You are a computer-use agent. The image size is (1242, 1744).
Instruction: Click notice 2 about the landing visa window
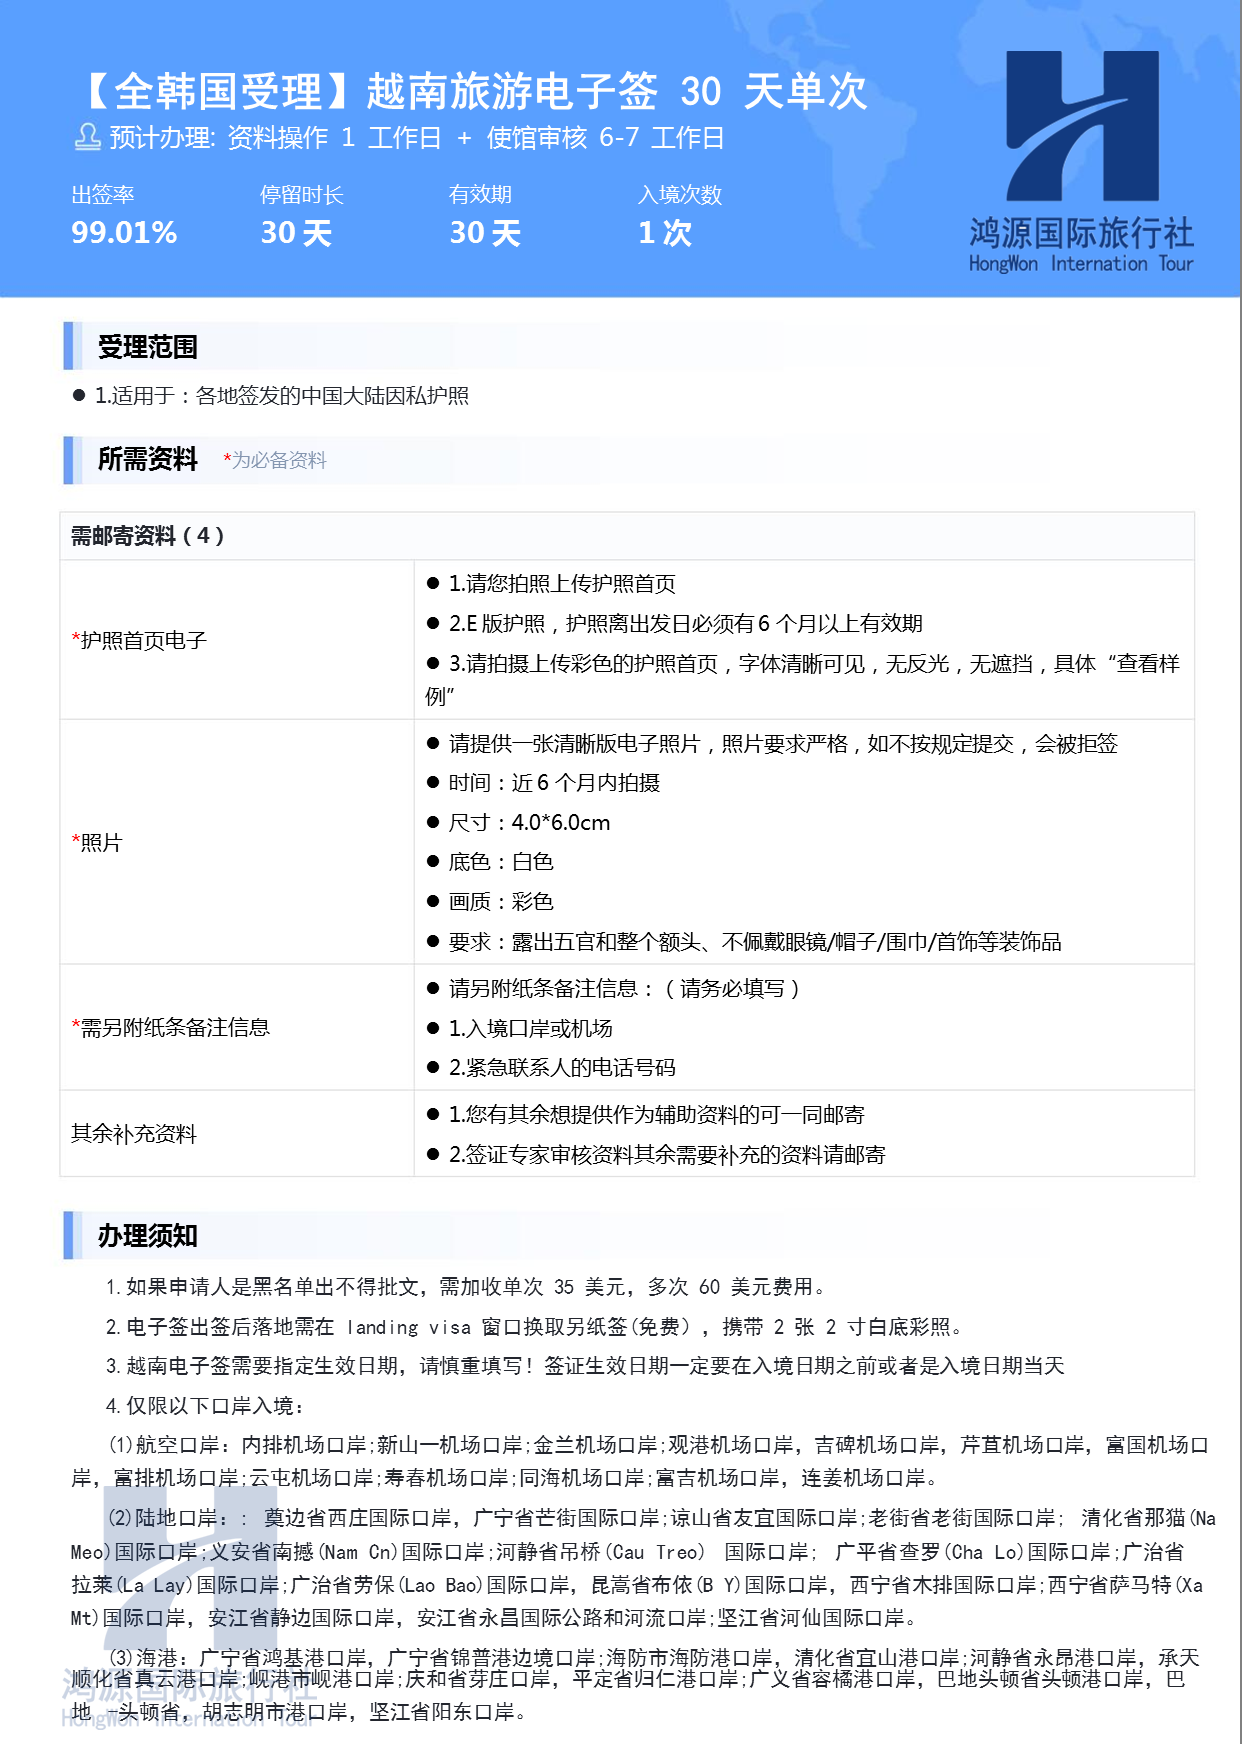click(x=535, y=1327)
